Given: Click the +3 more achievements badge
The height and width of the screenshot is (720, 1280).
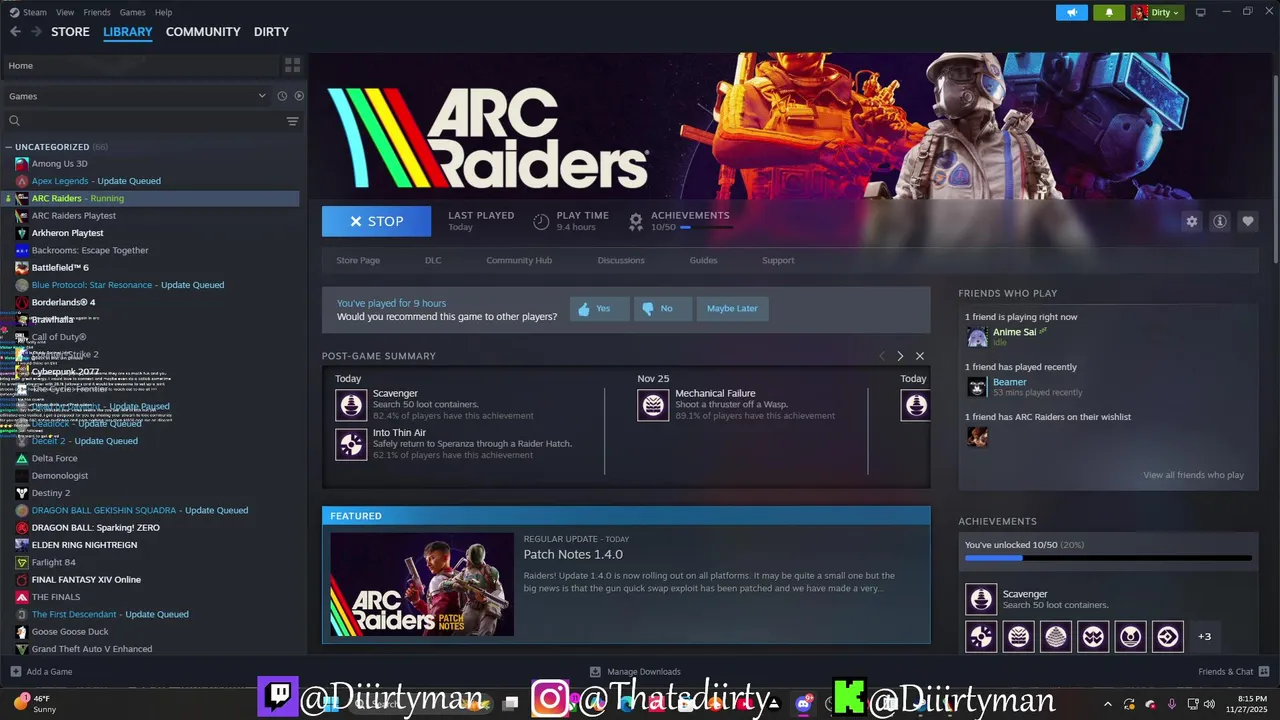Looking at the screenshot, I should tap(1204, 636).
